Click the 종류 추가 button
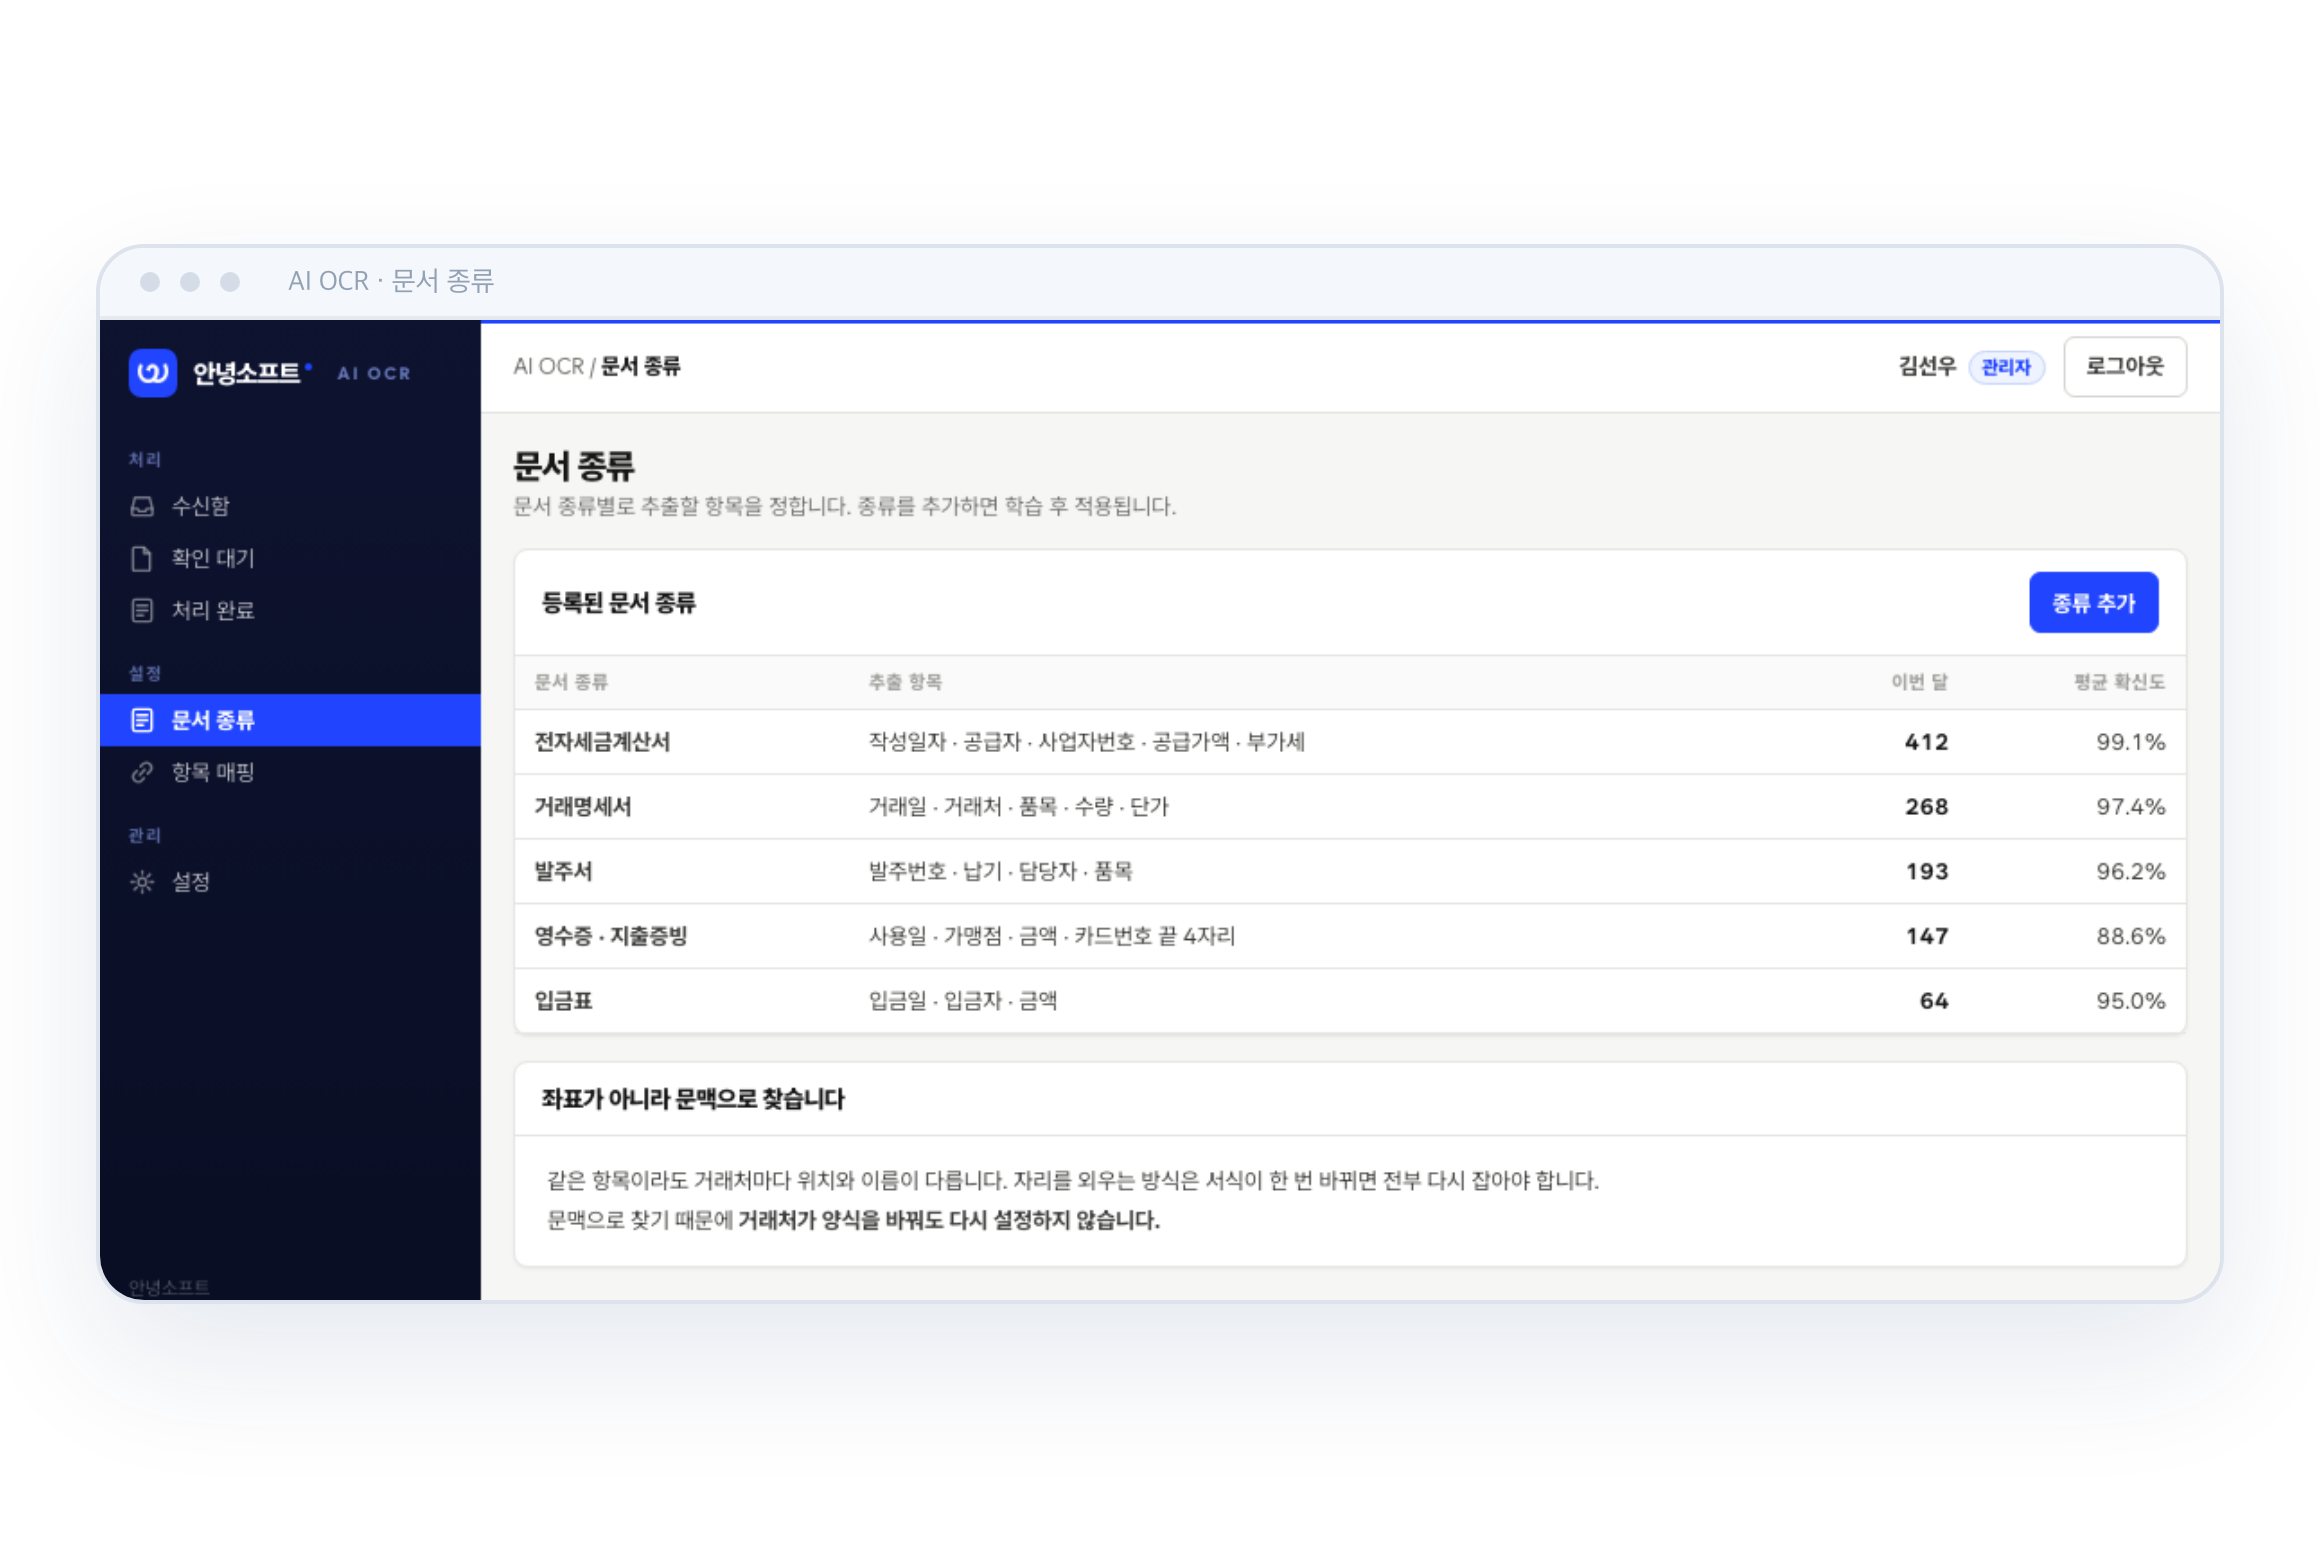 (2093, 603)
